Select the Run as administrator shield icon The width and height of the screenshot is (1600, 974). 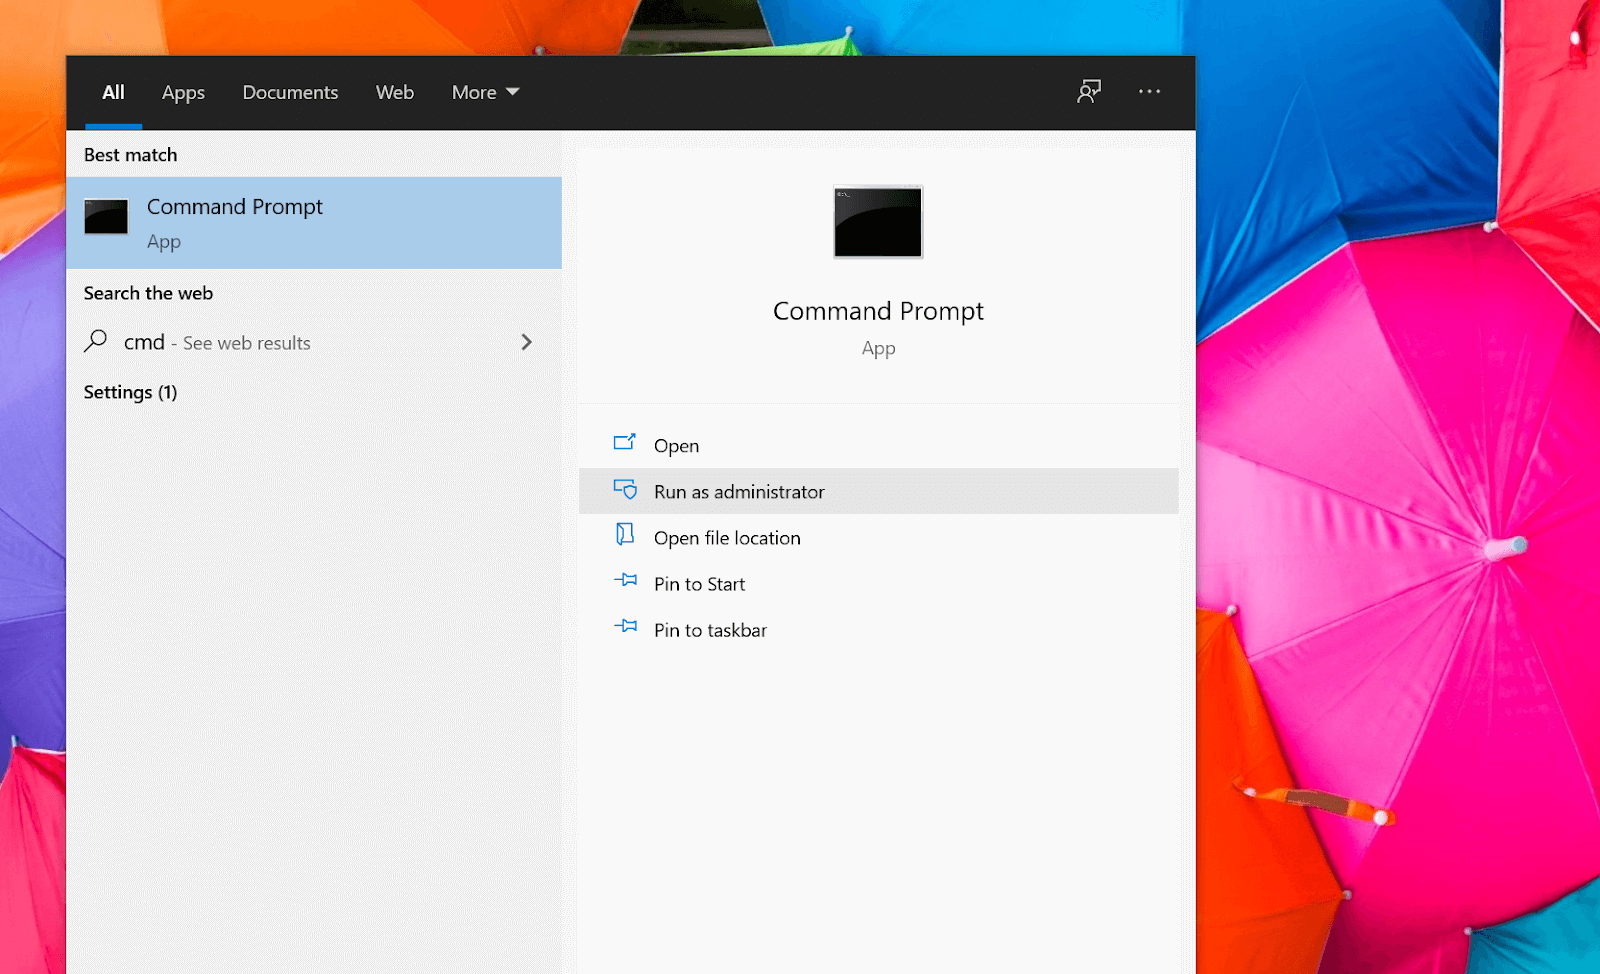[x=626, y=490]
